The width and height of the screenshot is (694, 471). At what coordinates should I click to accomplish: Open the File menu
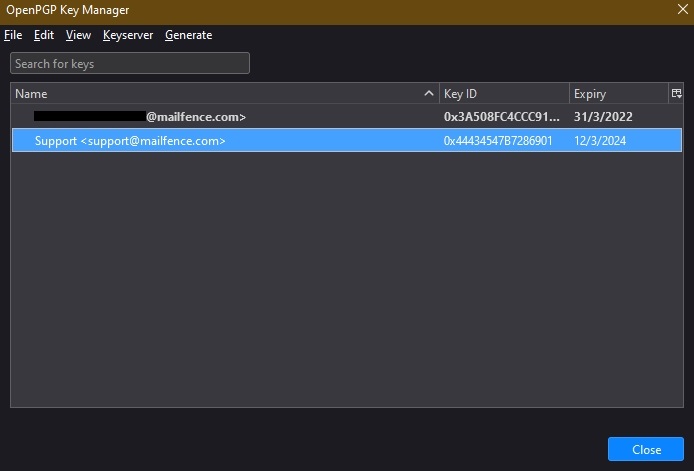coord(13,35)
